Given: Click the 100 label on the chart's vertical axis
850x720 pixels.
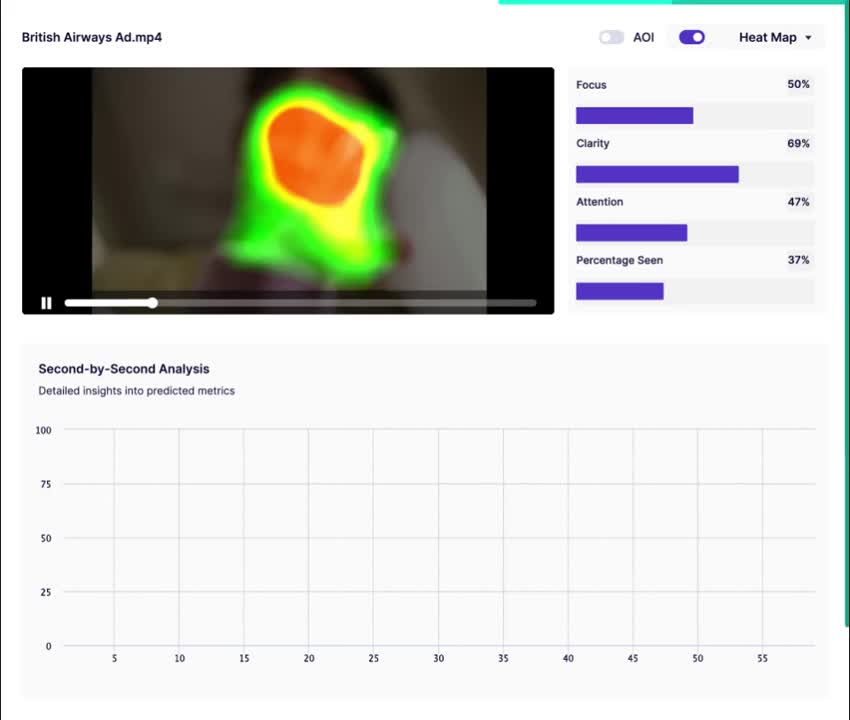Looking at the screenshot, I should pos(43,430).
